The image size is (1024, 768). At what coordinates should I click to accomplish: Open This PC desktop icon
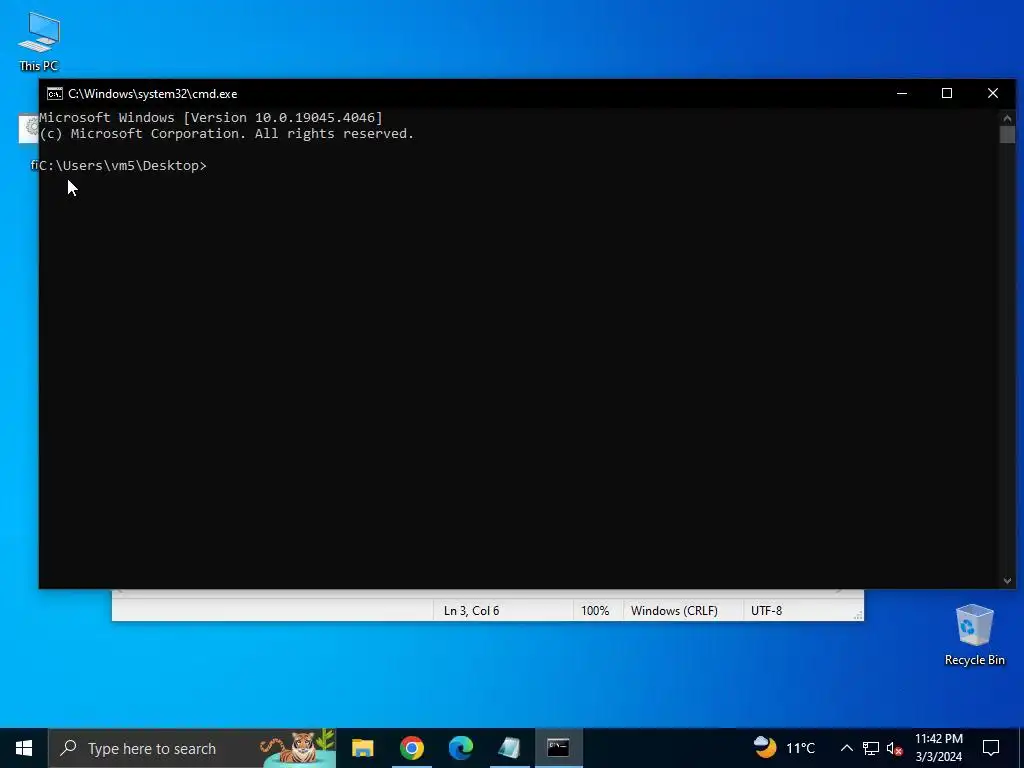[39, 41]
